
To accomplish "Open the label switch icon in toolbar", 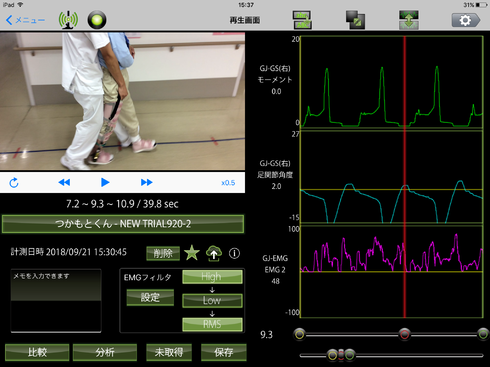I will coord(302,20).
